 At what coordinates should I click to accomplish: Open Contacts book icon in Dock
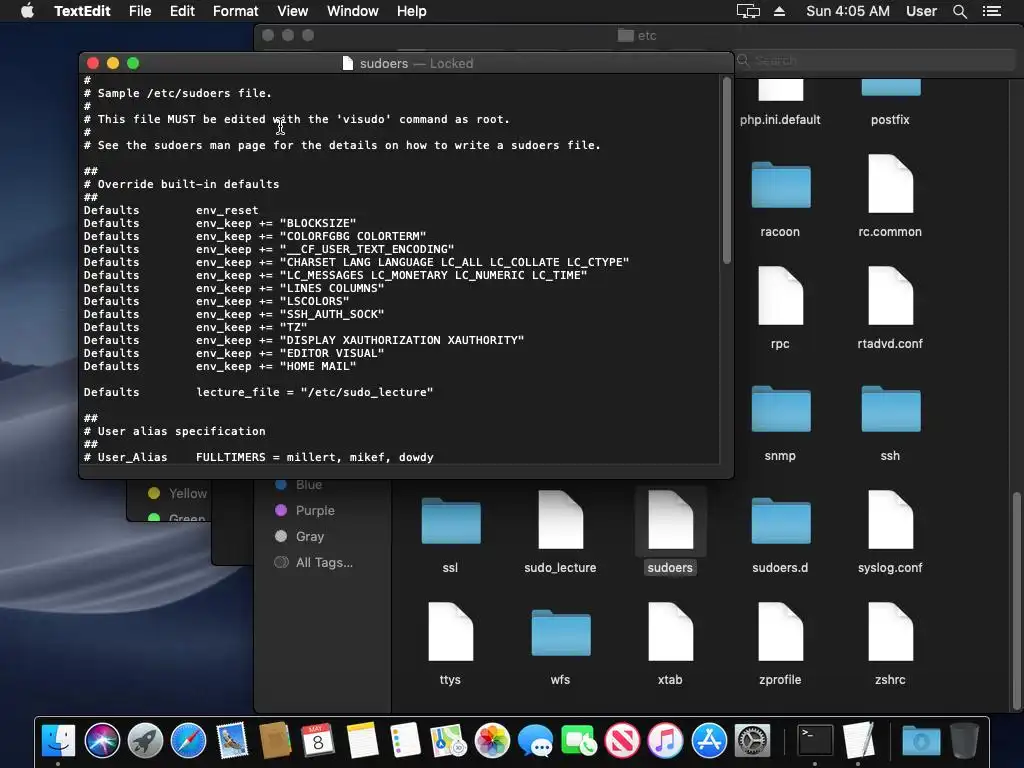(x=275, y=741)
